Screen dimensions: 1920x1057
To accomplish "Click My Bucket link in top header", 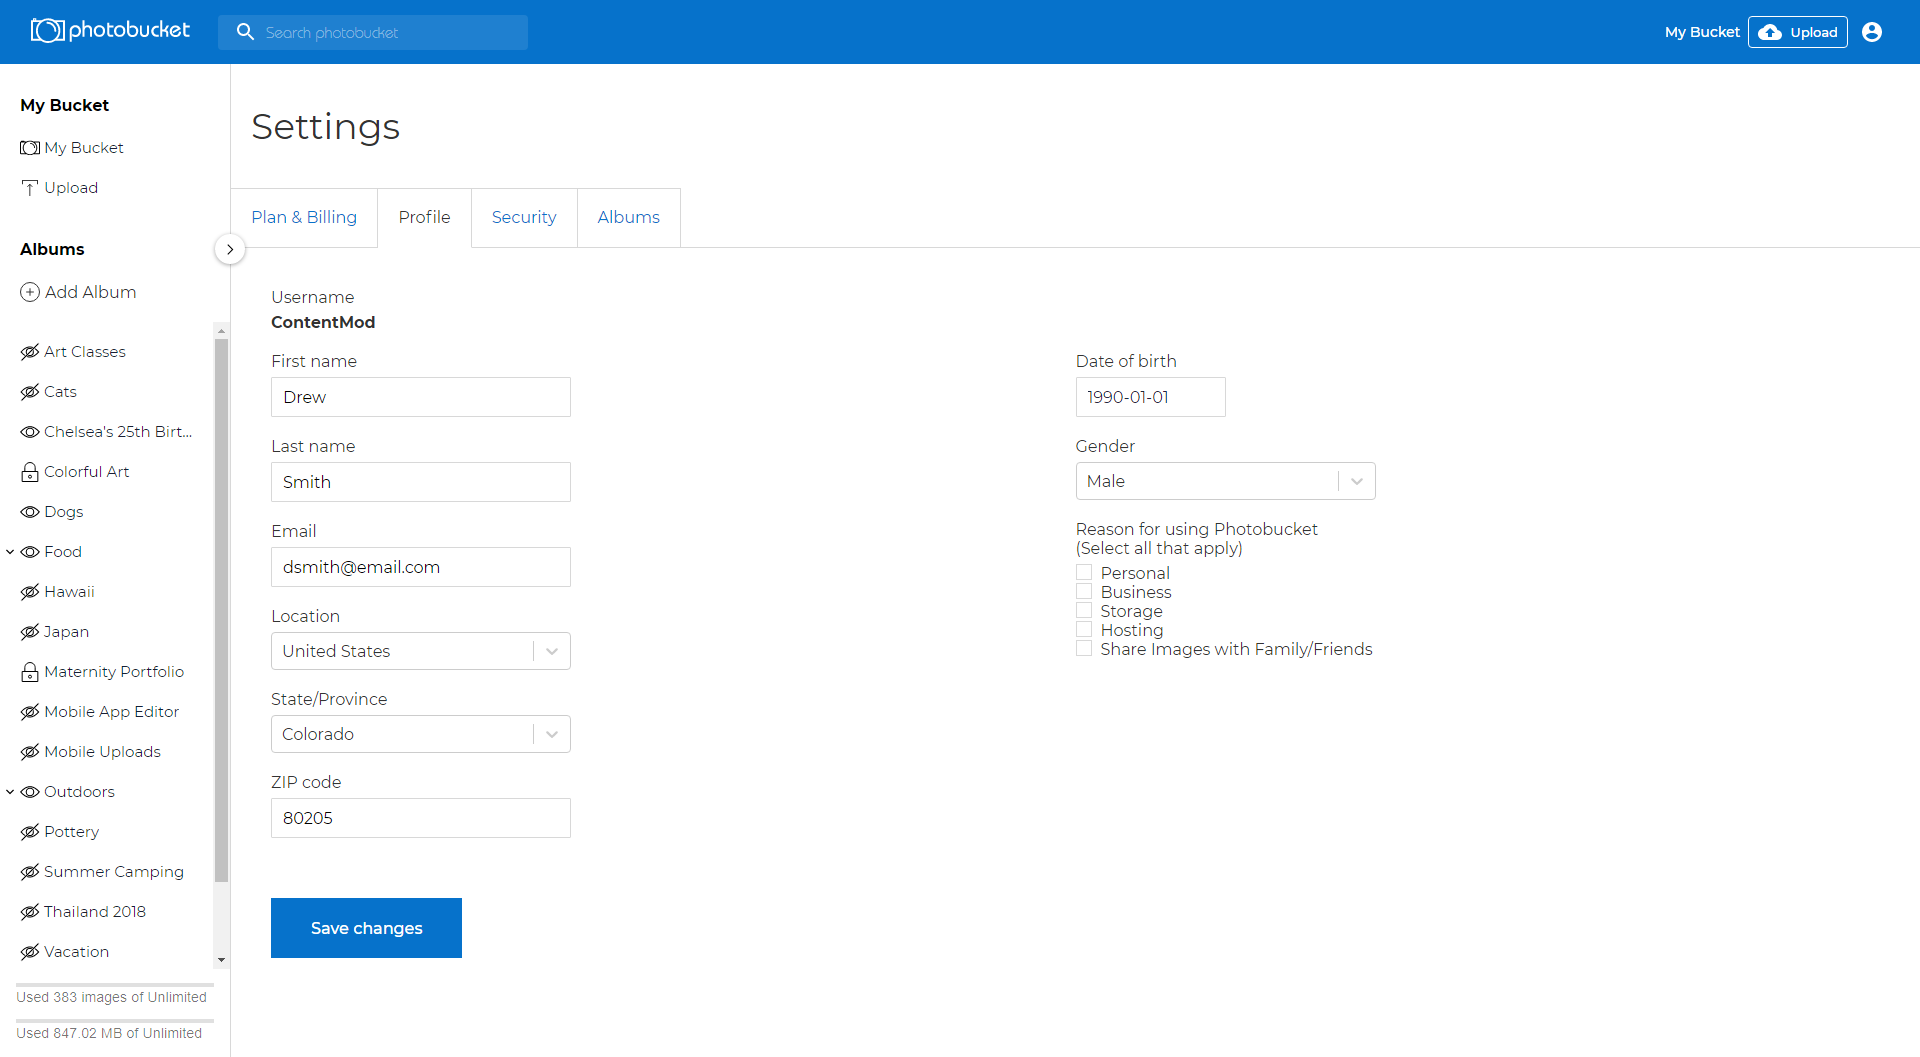I will tap(1702, 32).
